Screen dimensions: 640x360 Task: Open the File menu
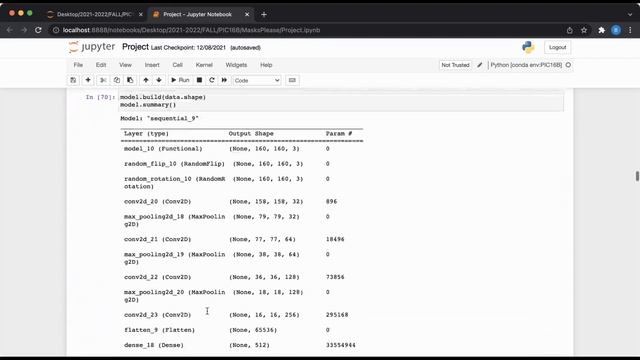(78, 65)
